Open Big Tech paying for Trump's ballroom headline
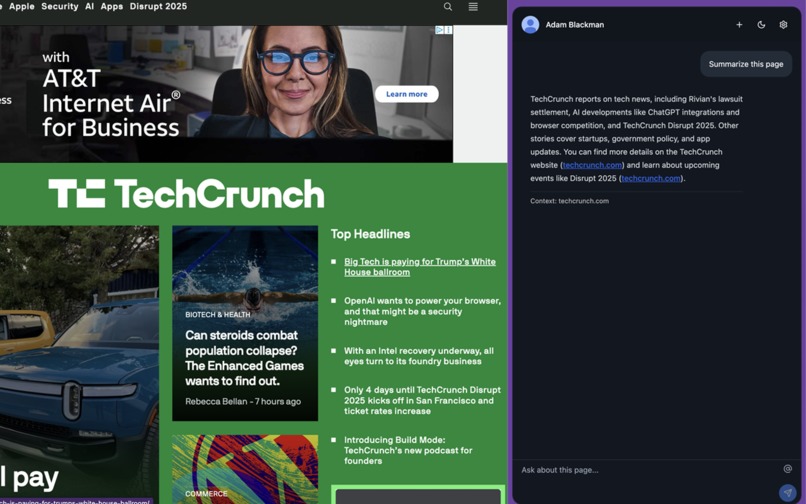806x504 pixels. click(420, 267)
